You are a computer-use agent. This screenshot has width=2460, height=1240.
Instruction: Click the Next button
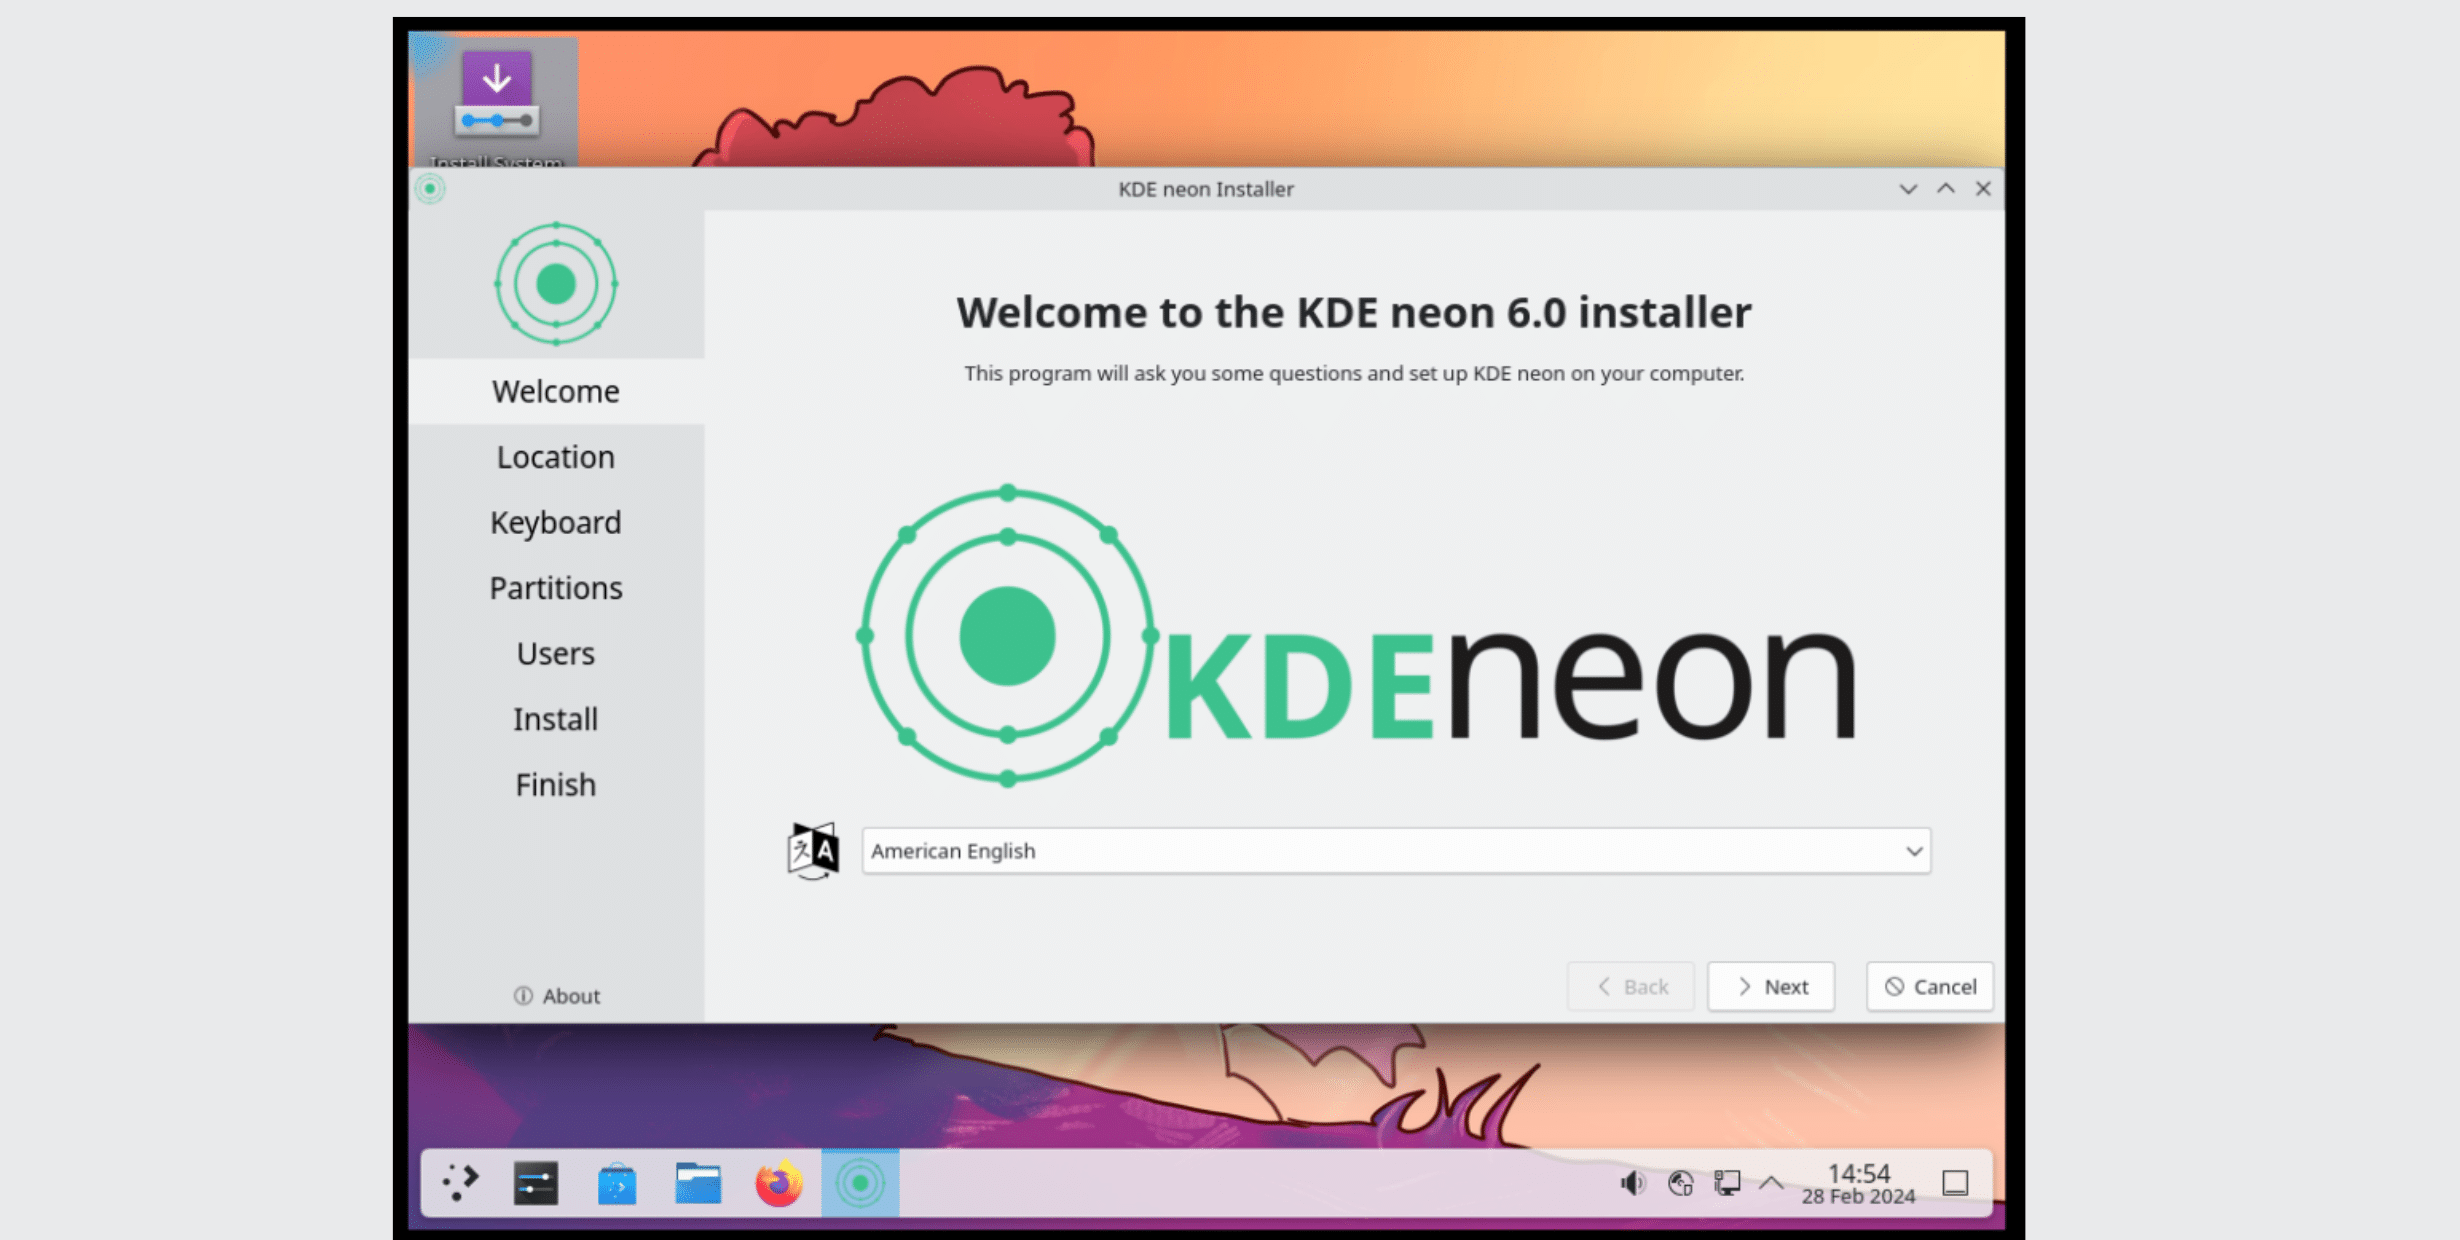(x=1771, y=987)
